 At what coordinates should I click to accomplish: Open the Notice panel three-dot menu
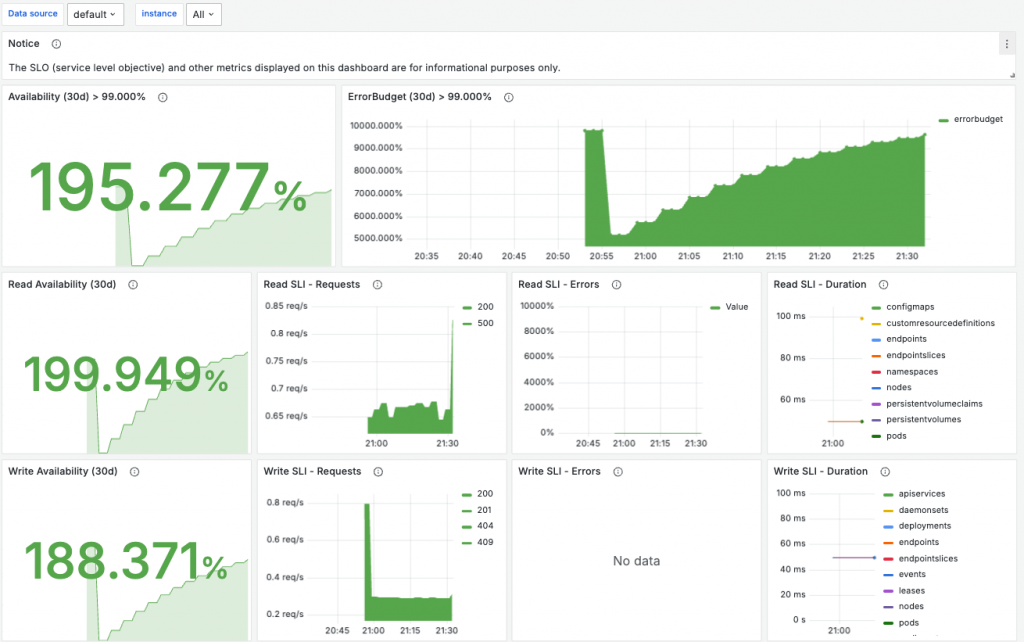1006,44
